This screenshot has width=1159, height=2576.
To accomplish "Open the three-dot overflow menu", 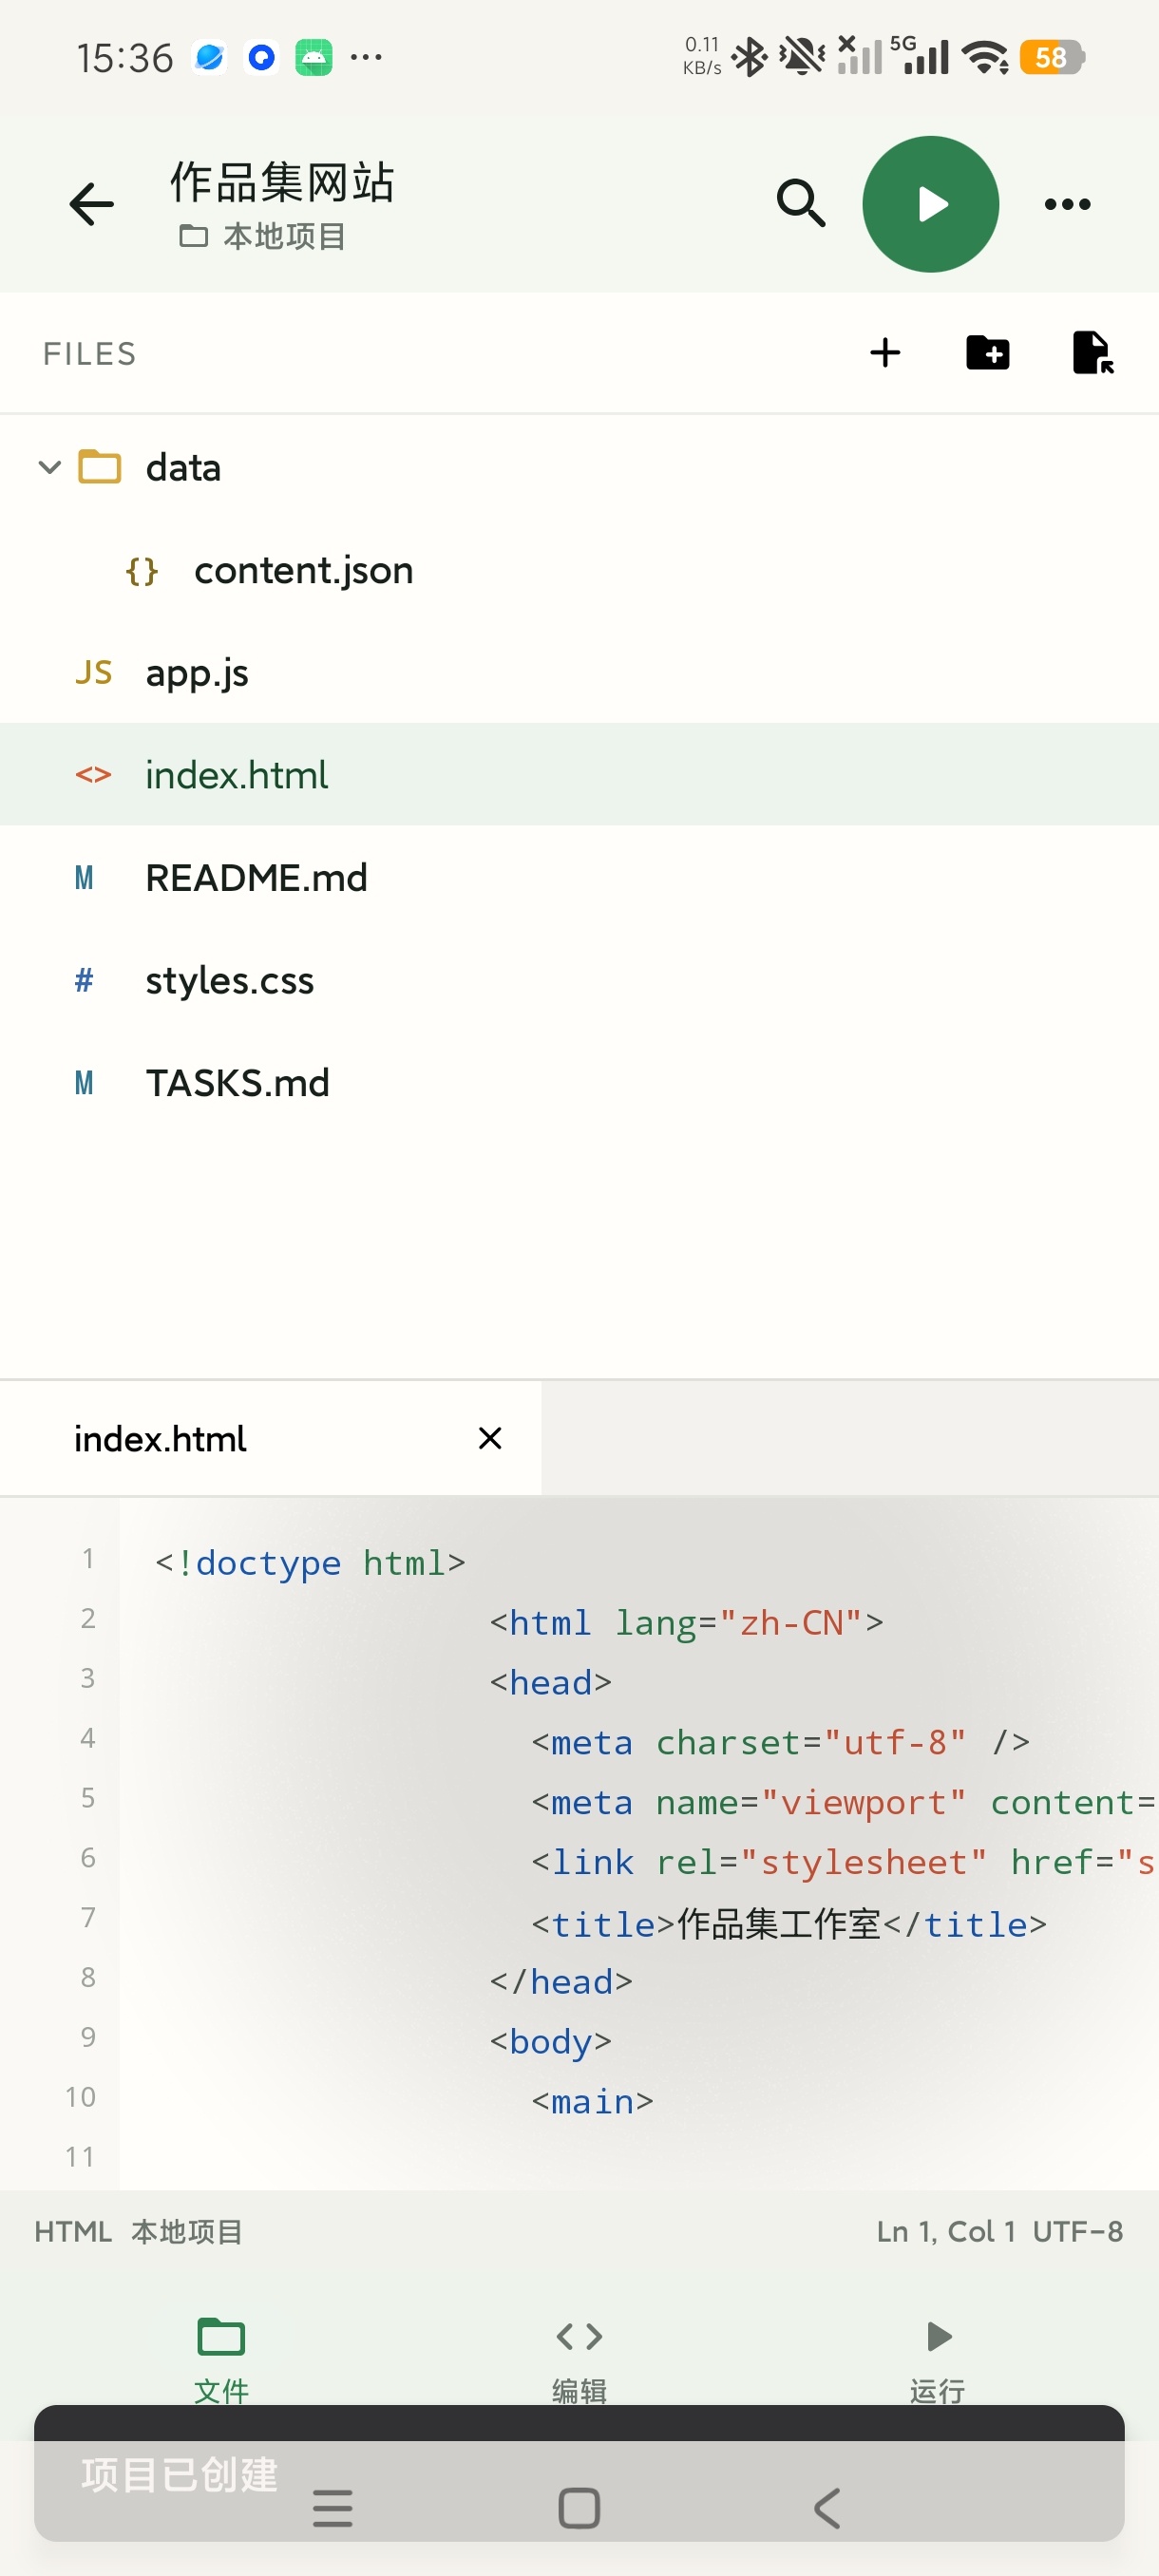I will [1067, 204].
